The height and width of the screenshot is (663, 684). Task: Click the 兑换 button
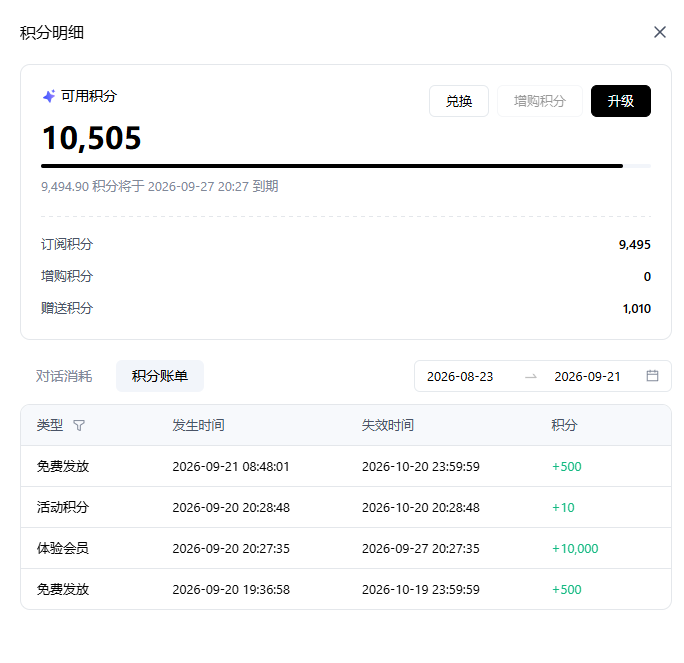coord(458,101)
